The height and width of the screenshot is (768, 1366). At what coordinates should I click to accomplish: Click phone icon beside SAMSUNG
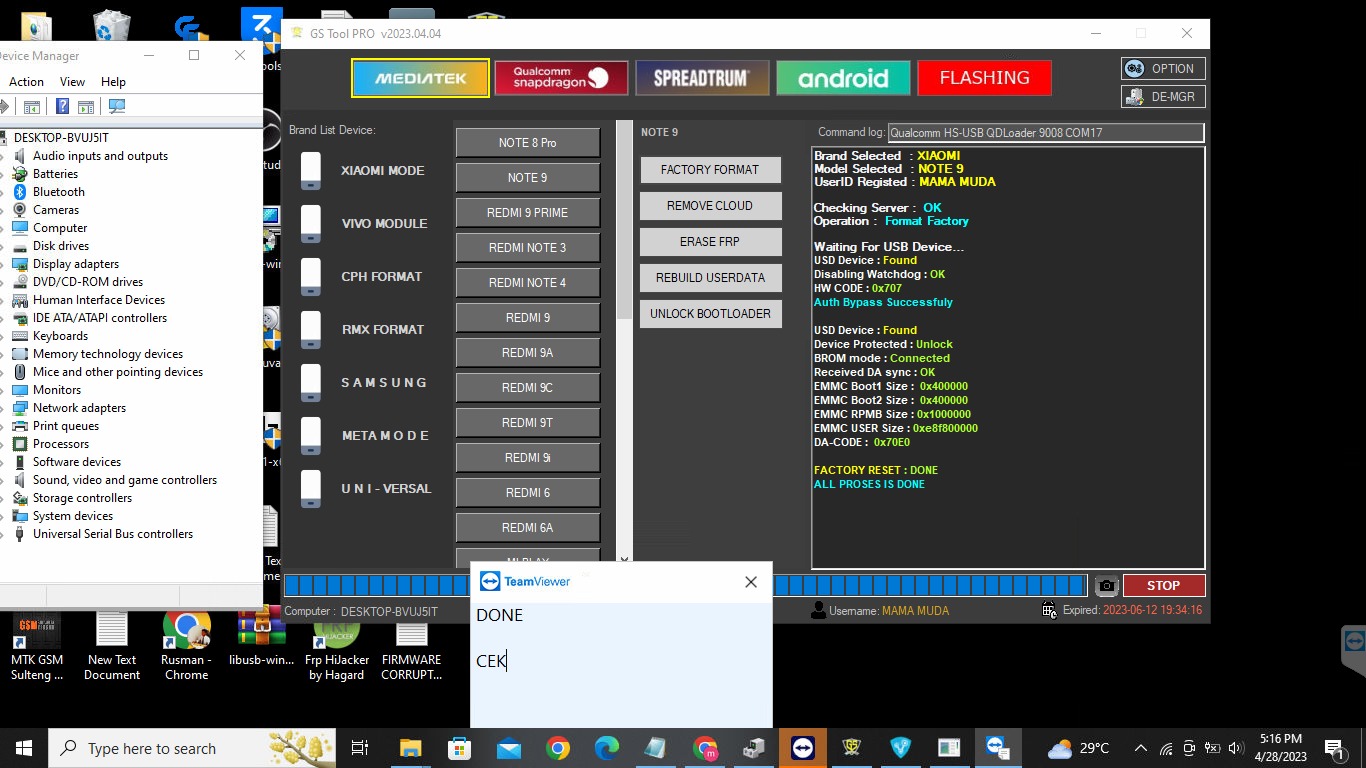(x=311, y=383)
